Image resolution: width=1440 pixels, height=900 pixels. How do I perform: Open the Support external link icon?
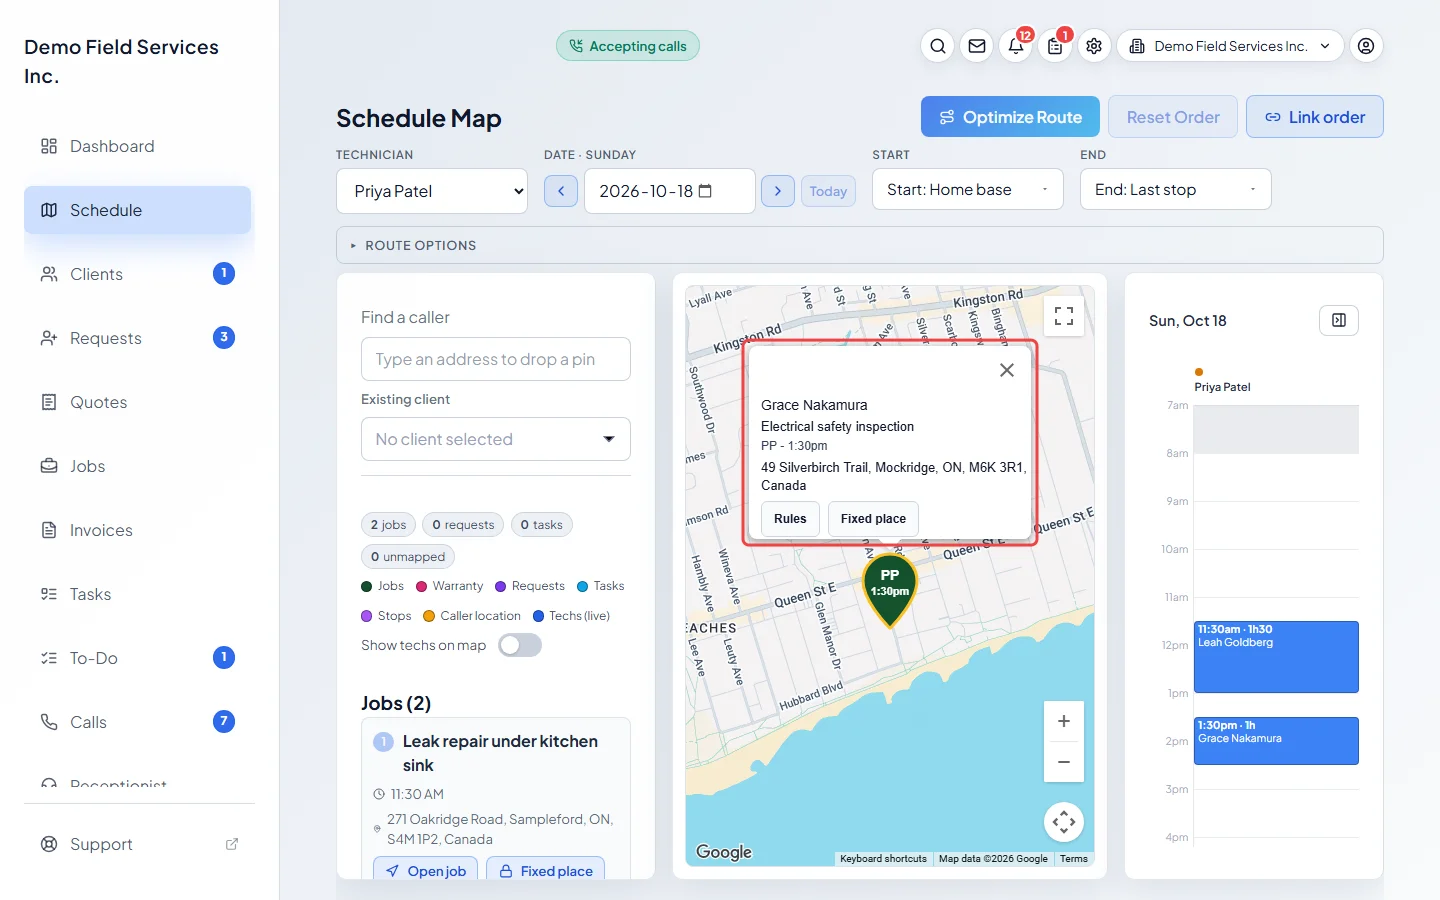click(232, 844)
